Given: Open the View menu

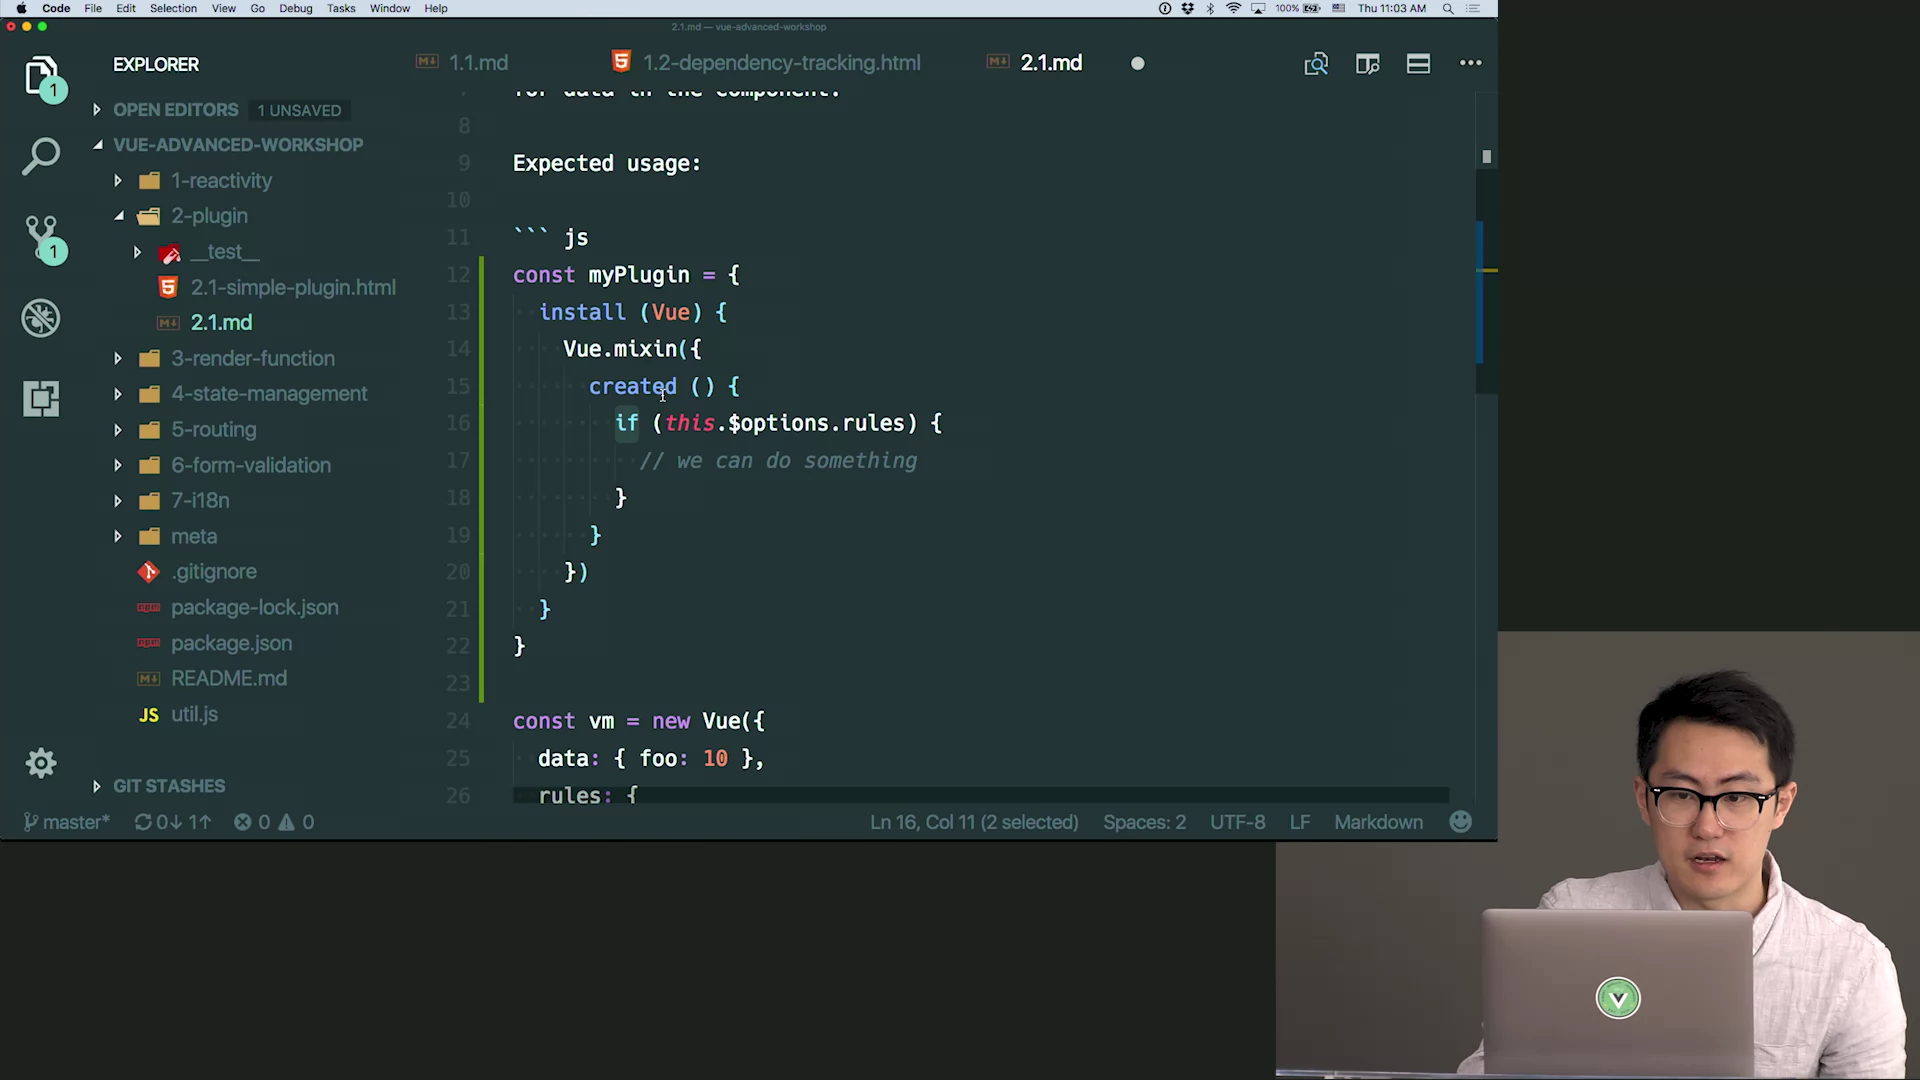Looking at the screenshot, I should tap(224, 8).
